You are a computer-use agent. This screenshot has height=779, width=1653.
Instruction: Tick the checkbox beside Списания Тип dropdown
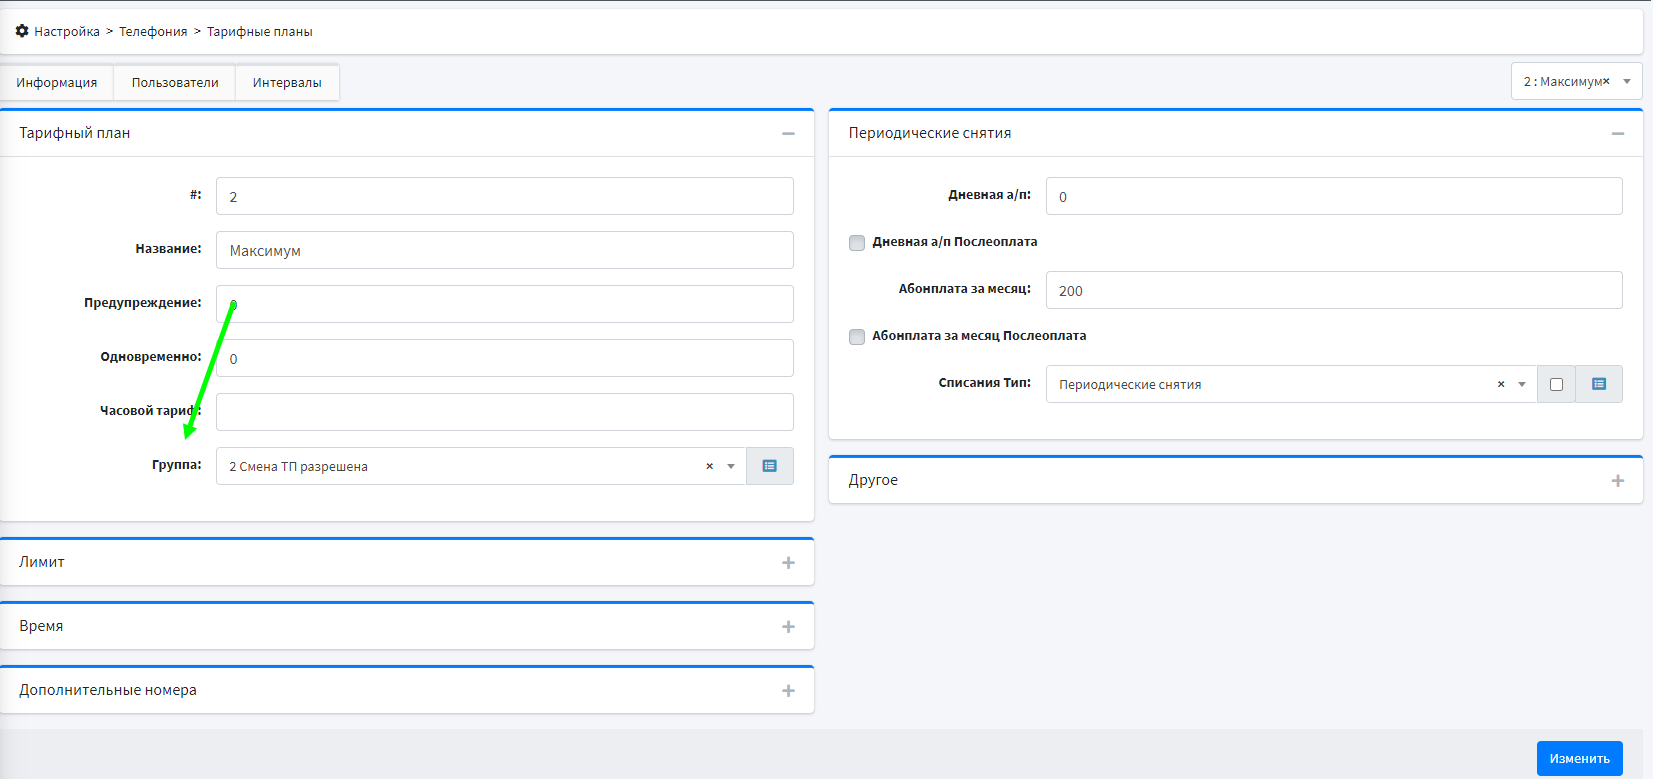pyautogui.click(x=1556, y=385)
